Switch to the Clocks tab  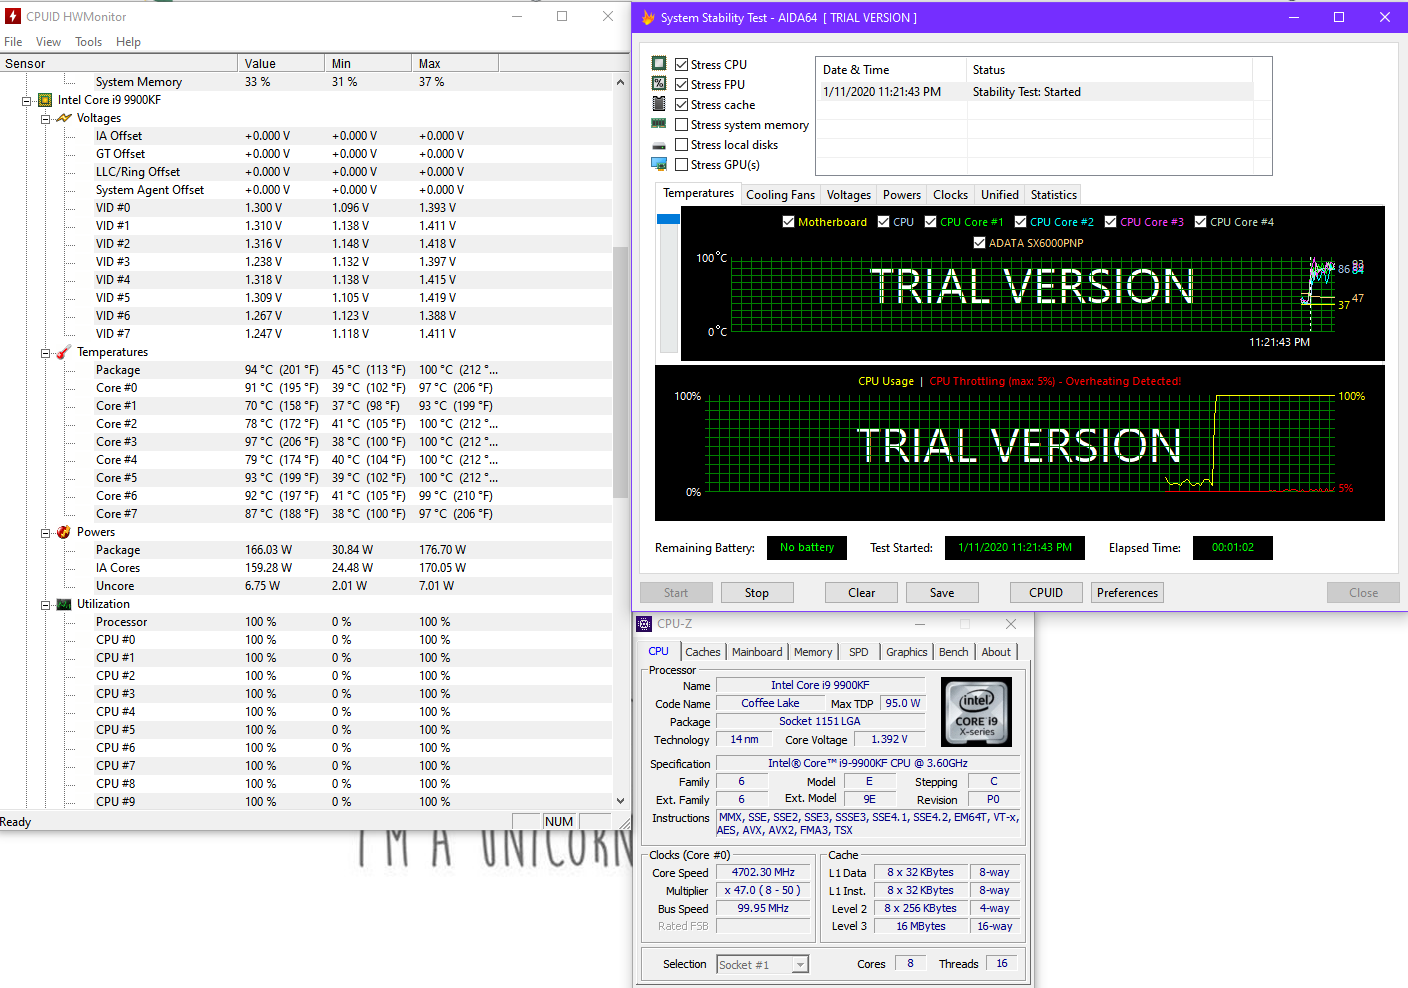click(950, 195)
